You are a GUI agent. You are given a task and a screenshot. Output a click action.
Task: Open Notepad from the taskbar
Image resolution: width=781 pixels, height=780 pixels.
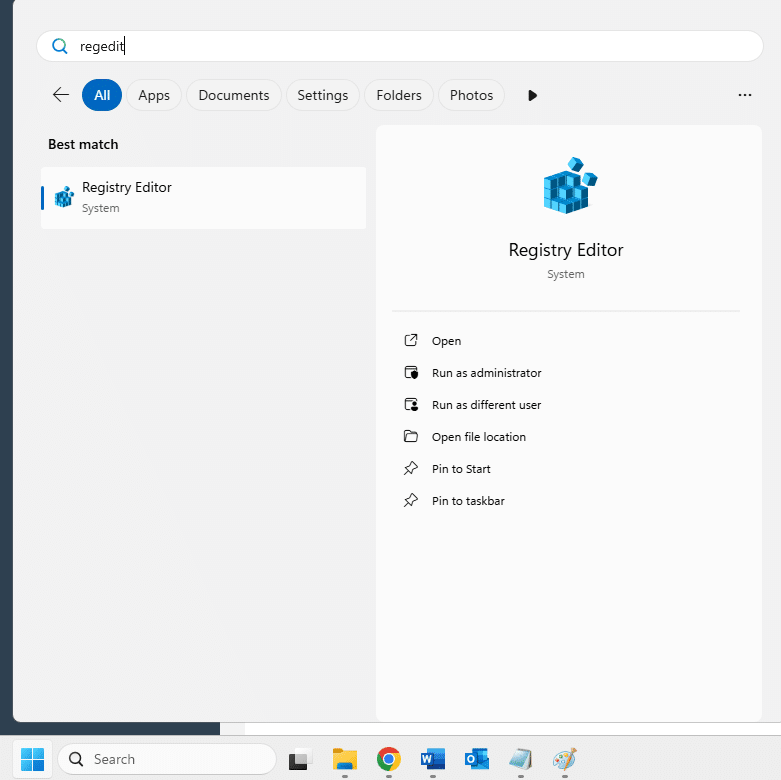[521, 759]
